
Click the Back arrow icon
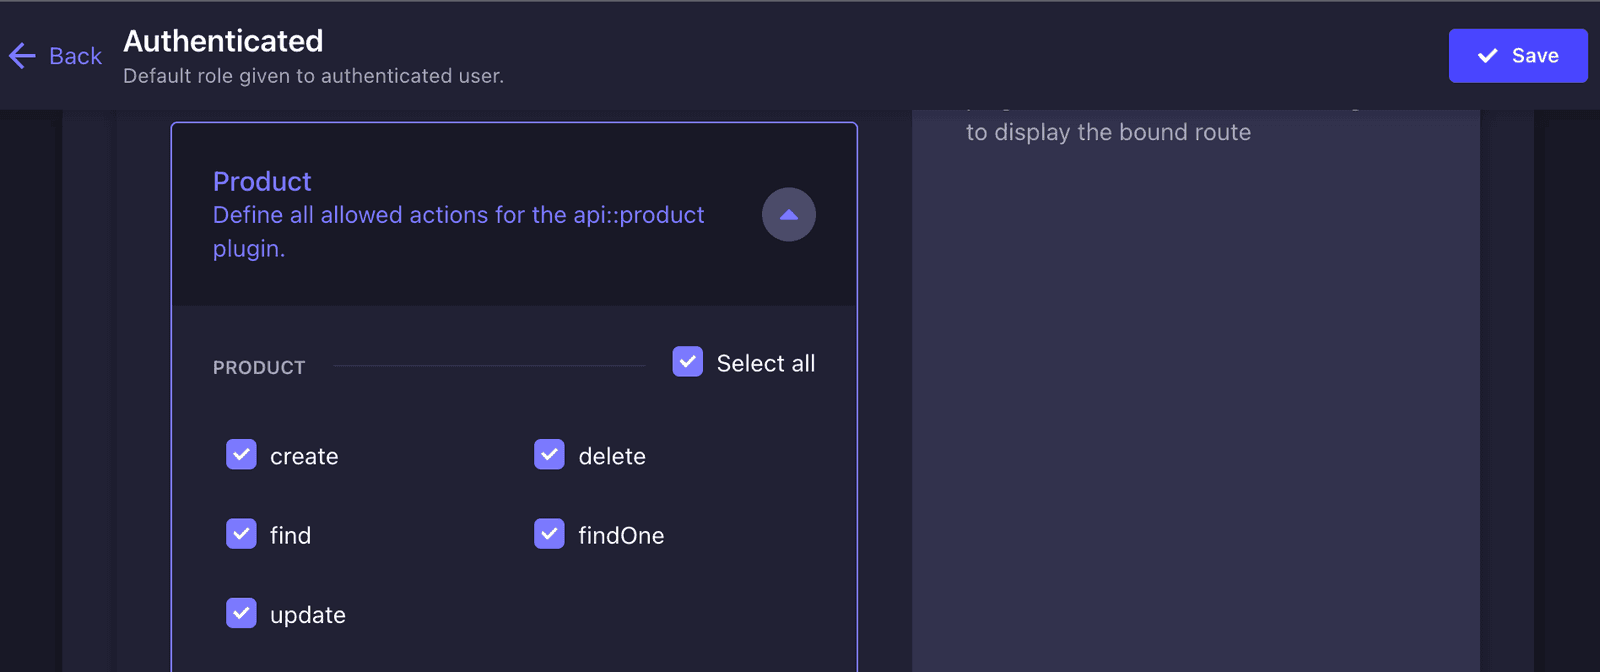click(x=22, y=56)
